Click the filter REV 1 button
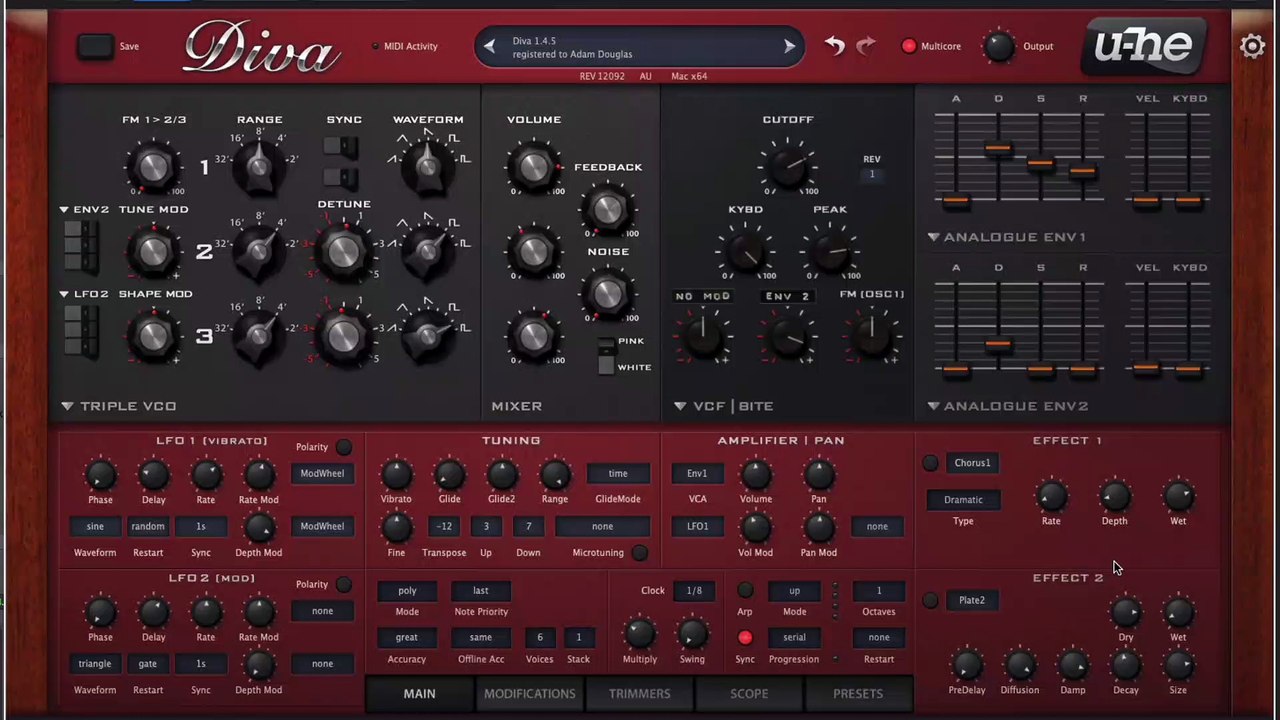 (872, 174)
